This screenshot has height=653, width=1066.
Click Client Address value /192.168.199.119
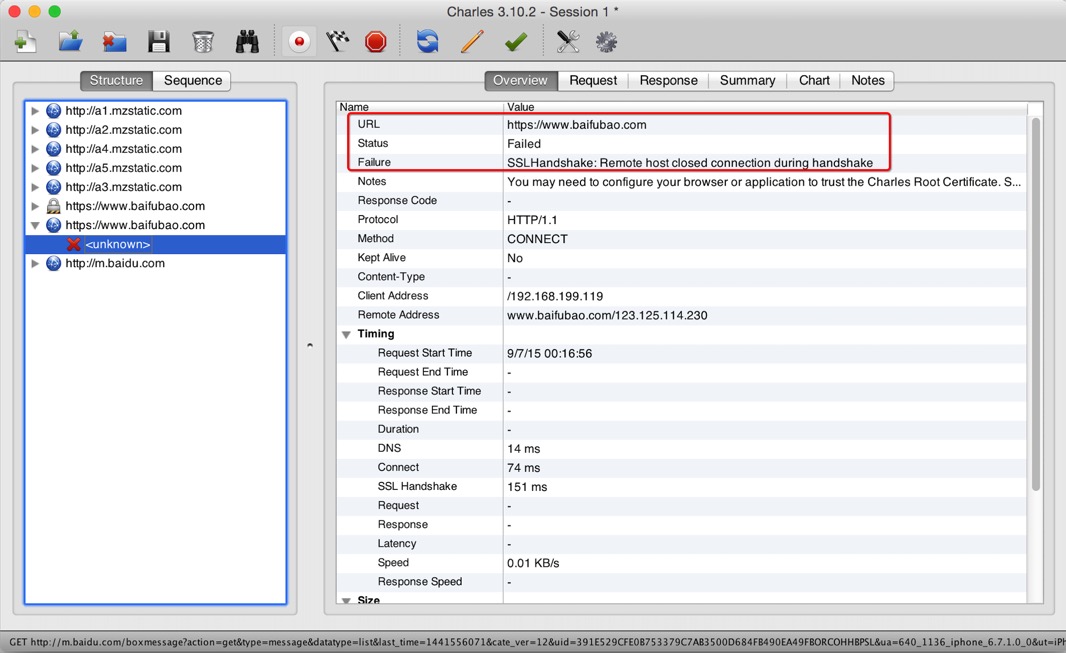(555, 296)
